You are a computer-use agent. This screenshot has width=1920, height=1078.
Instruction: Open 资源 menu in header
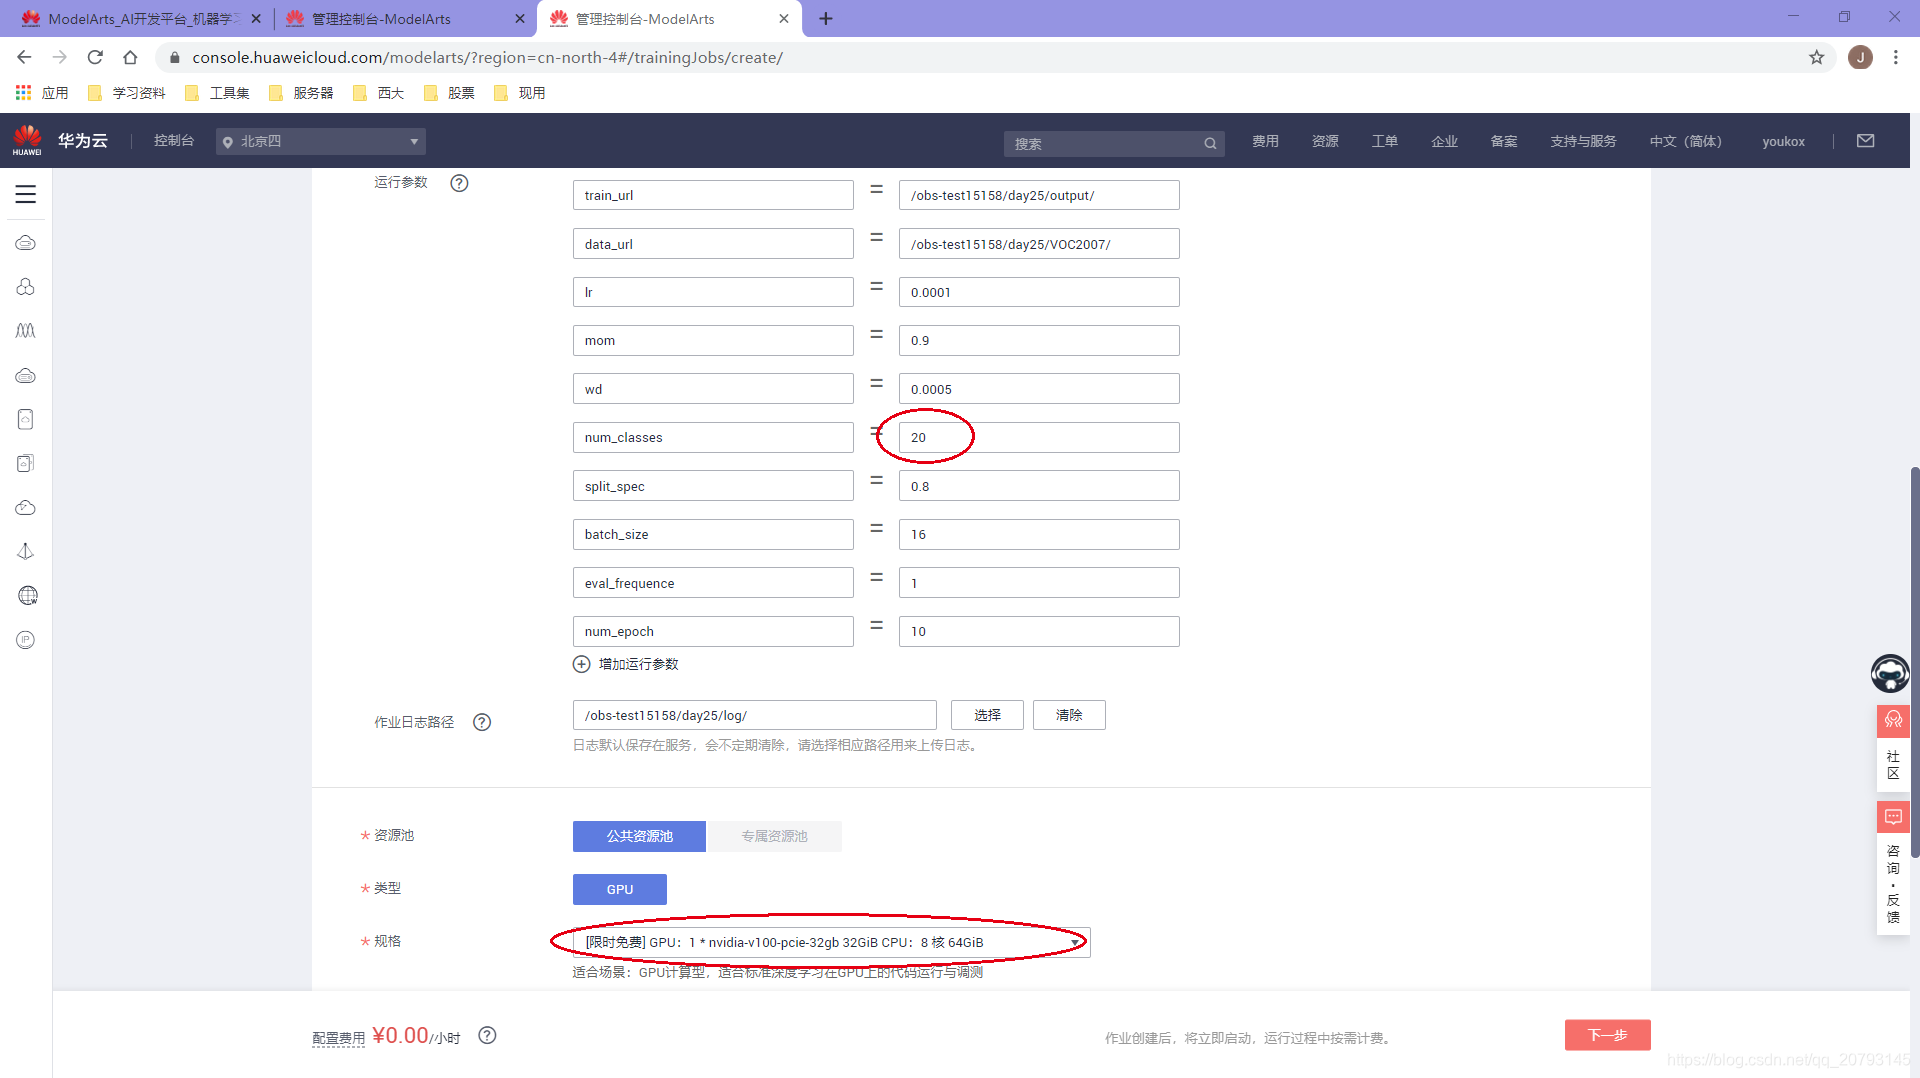[1325, 141]
